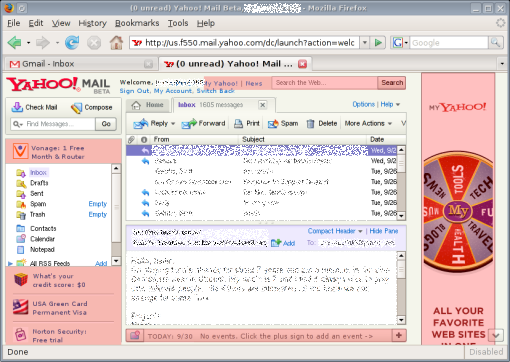Viewport: 510px width, 362px height.
Task: Empty the Spam folder
Action: [x=97, y=204]
